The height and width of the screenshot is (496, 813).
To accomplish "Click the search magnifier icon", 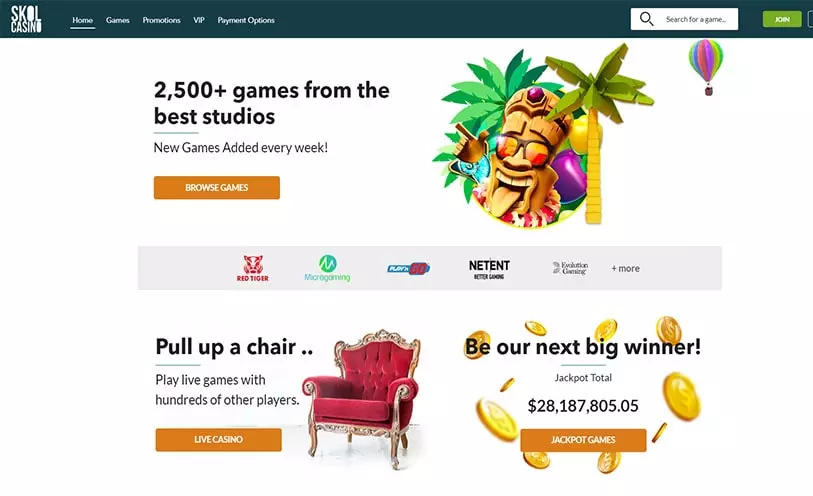I will (x=646, y=19).
